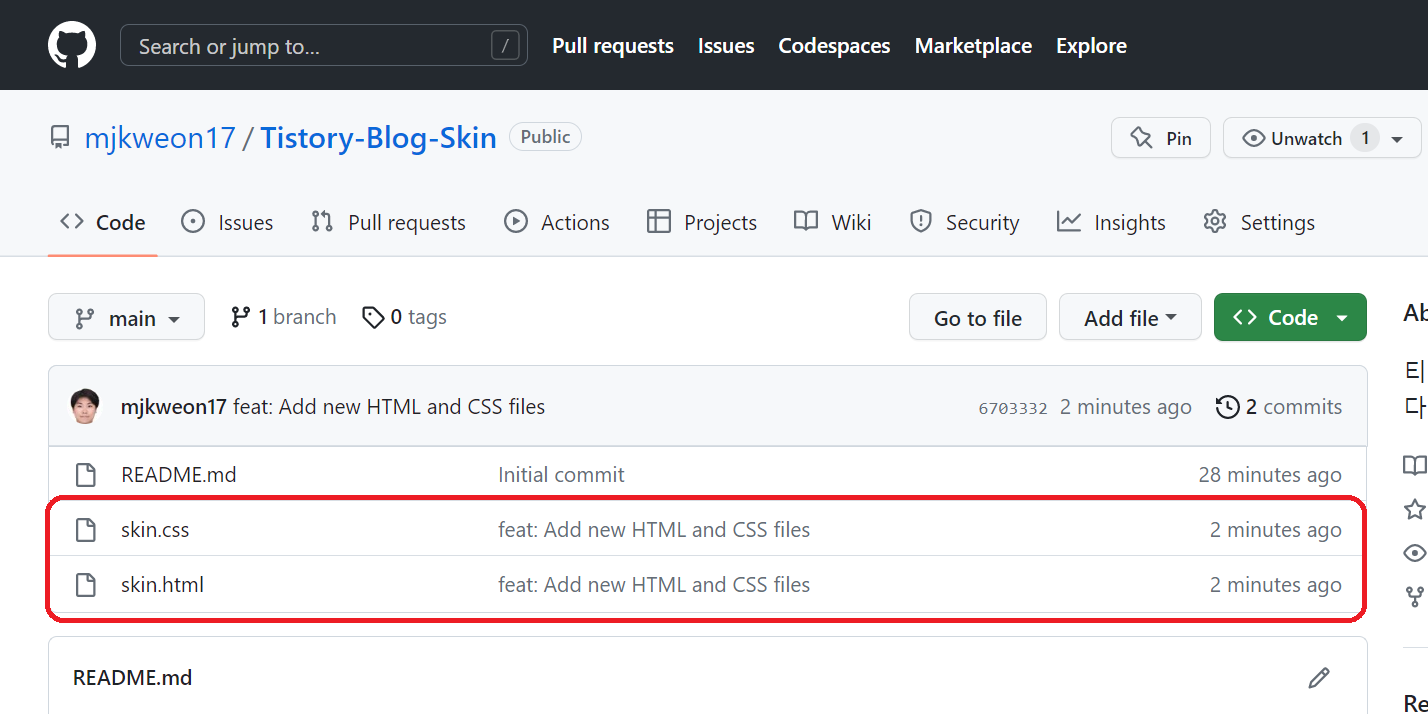Image resolution: width=1428 pixels, height=714 pixels.
Task: Open the README.md file in list
Action: tap(179, 475)
